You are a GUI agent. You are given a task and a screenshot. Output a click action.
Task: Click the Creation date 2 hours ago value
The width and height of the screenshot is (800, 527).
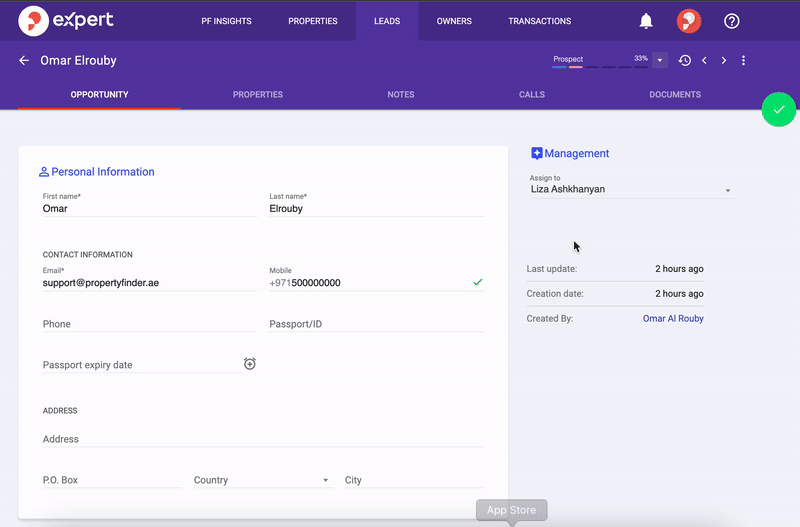[x=679, y=294]
